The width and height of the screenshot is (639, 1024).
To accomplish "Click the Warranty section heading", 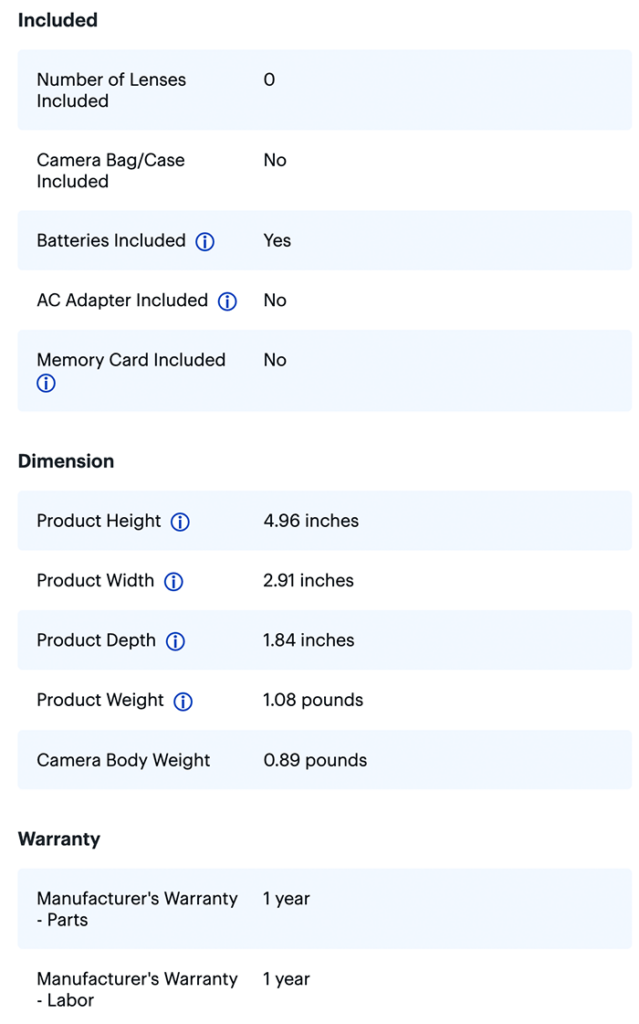I will coord(59,839).
